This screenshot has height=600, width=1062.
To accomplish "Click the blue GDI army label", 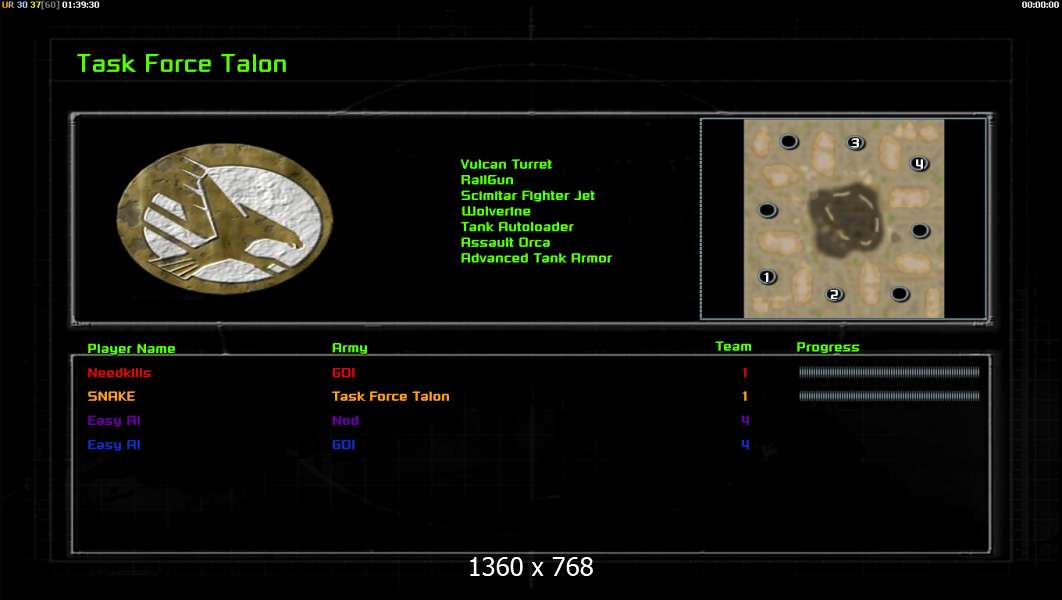I will click(x=343, y=445).
